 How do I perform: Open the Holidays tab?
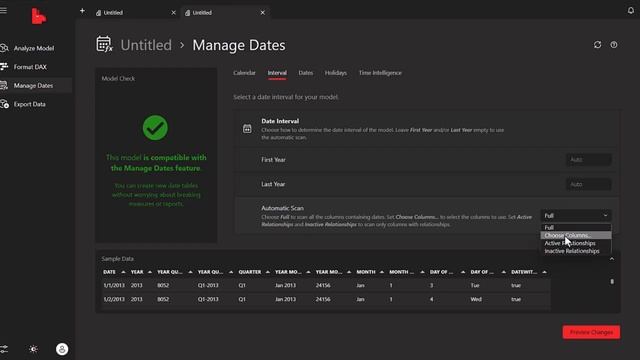point(336,73)
